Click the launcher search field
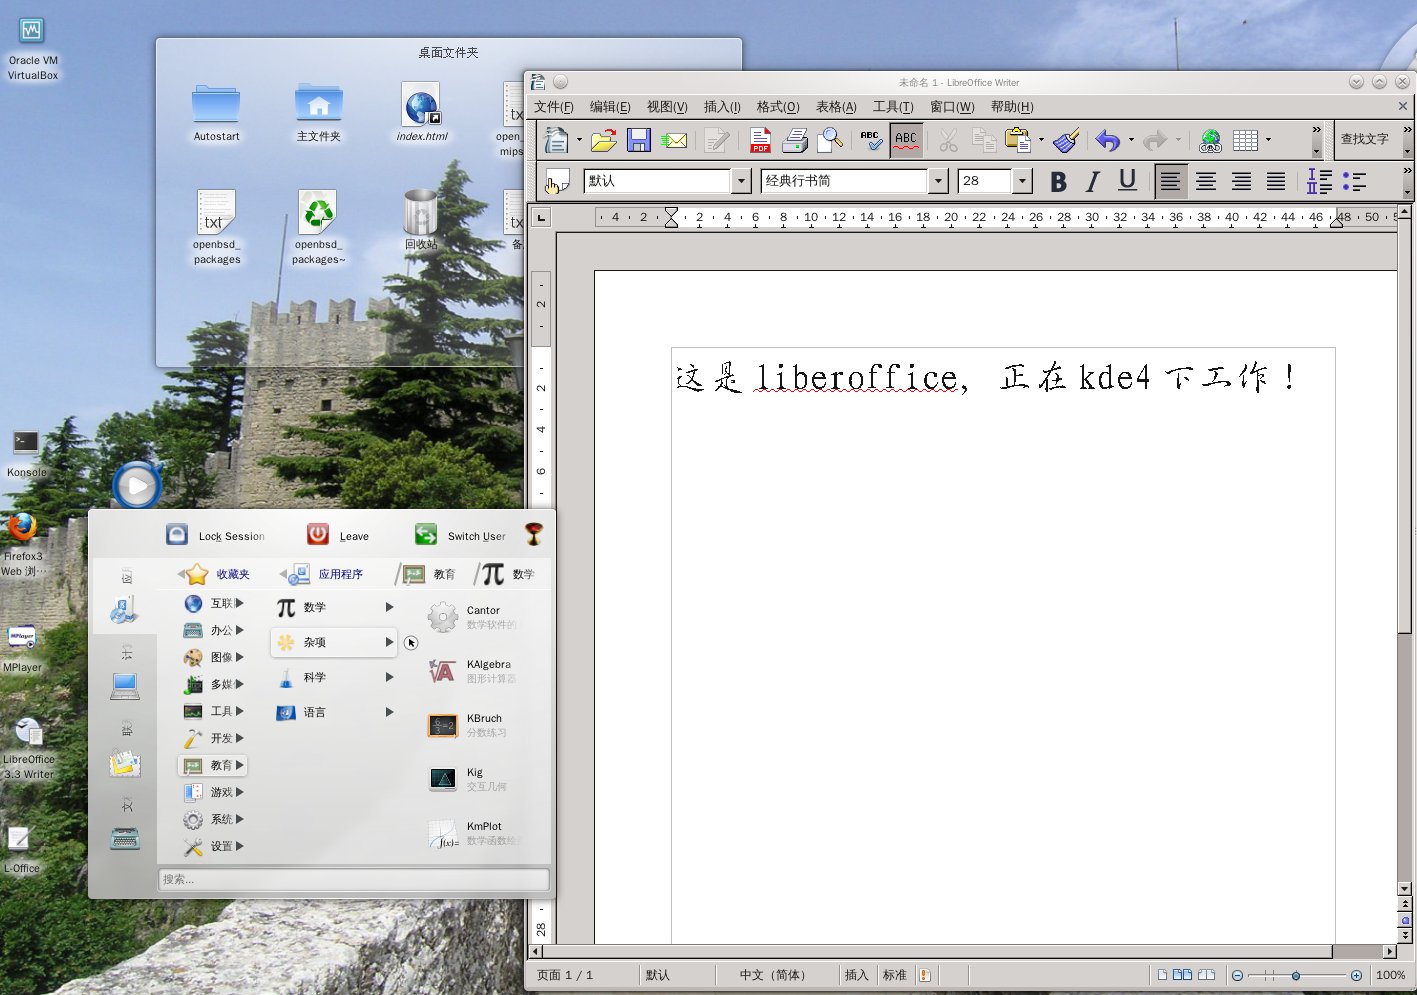This screenshot has height=995, width=1417. click(353, 879)
